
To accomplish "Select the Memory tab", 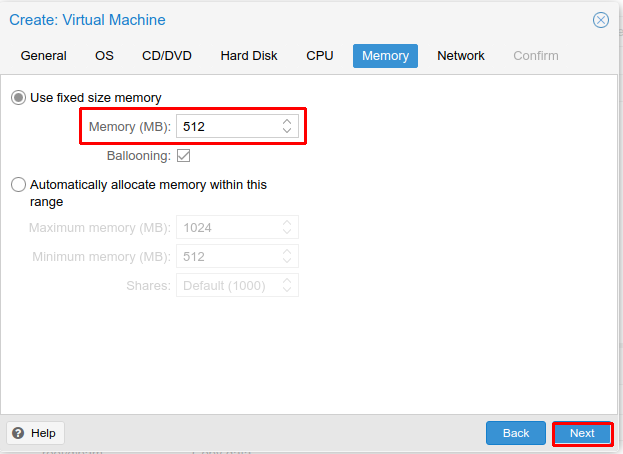I will [385, 56].
